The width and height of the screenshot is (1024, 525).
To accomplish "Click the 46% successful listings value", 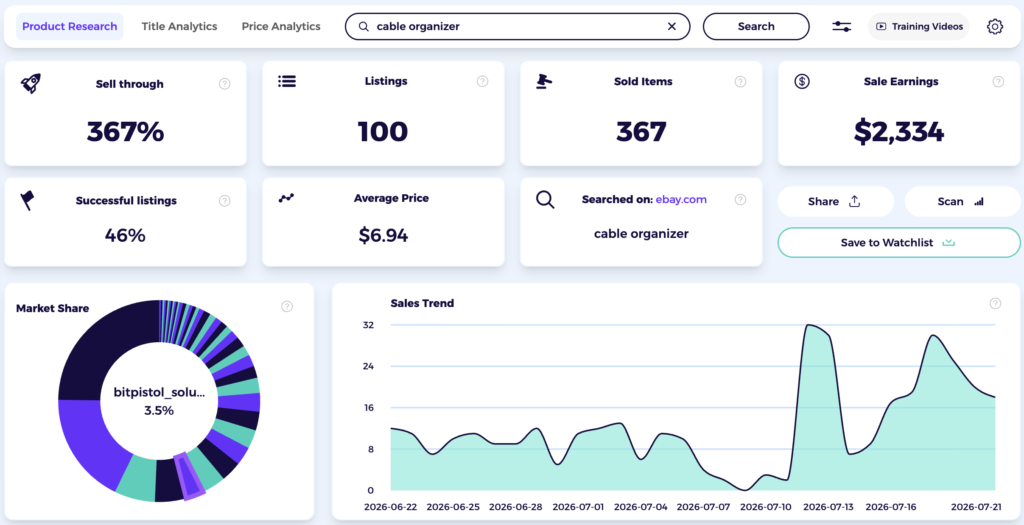I will coord(125,235).
